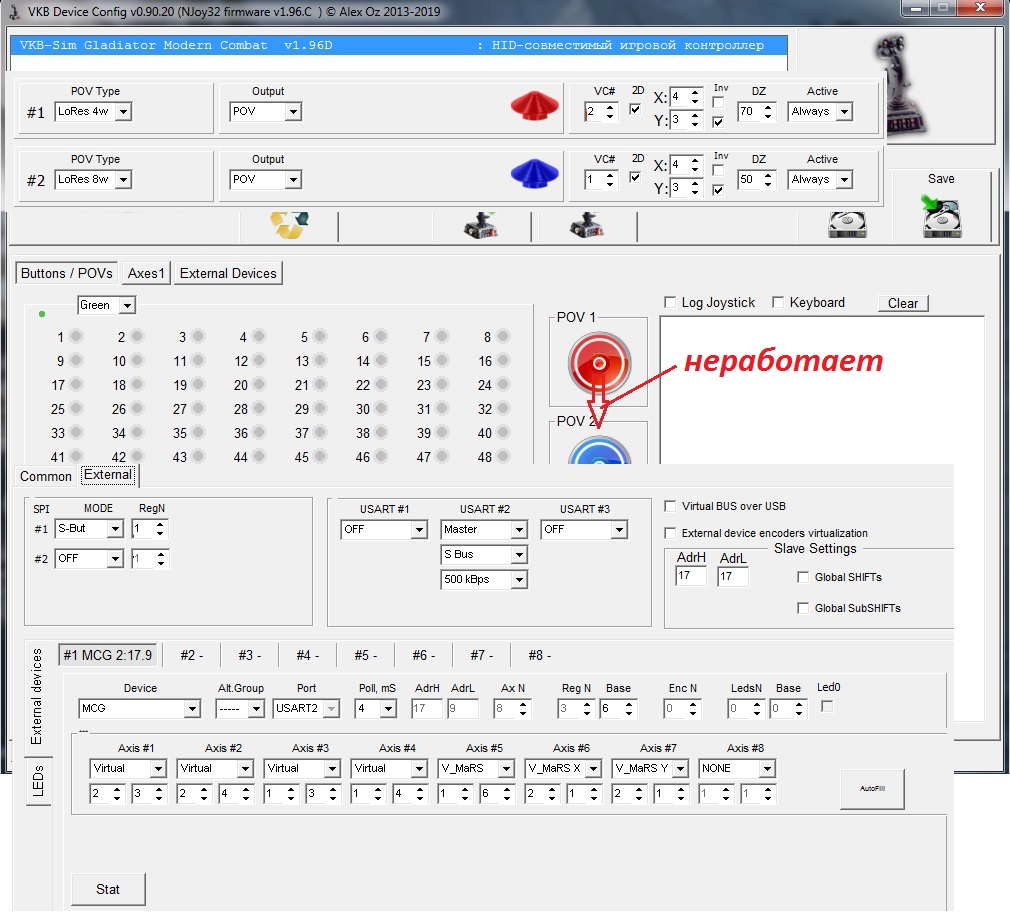Toggle X invert checkbox for POV #2
The height and width of the screenshot is (917, 1010).
pyautogui.click(x=718, y=170)
